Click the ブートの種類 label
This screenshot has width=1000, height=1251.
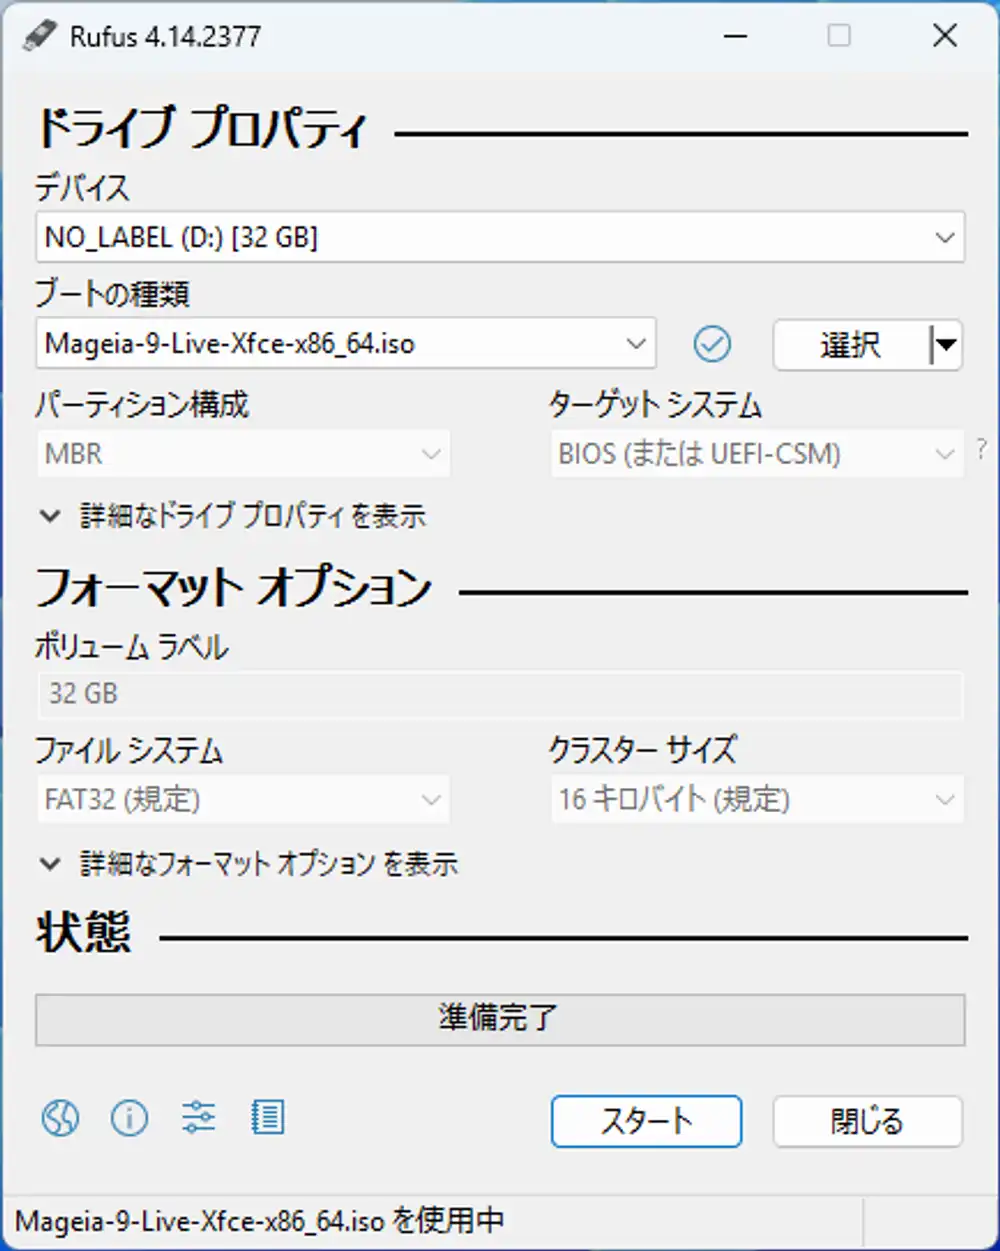[x=112, y=294]
